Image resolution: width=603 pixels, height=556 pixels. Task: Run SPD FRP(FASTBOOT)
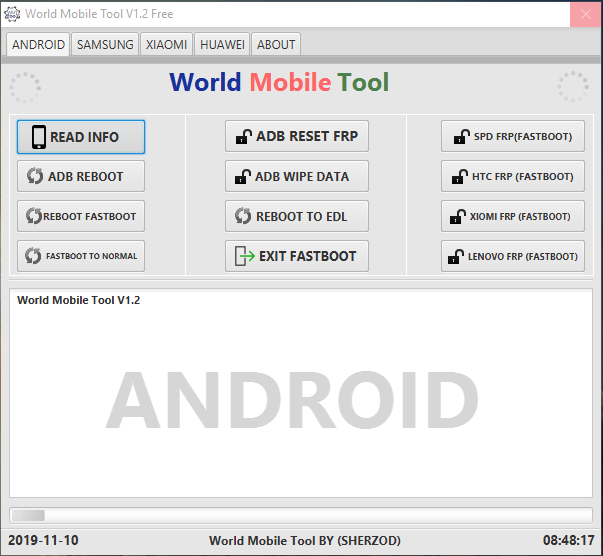(x=513, y=136)
